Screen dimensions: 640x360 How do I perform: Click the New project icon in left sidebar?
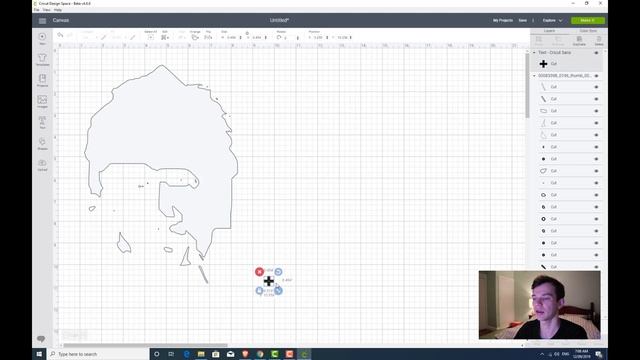point(42,38)
